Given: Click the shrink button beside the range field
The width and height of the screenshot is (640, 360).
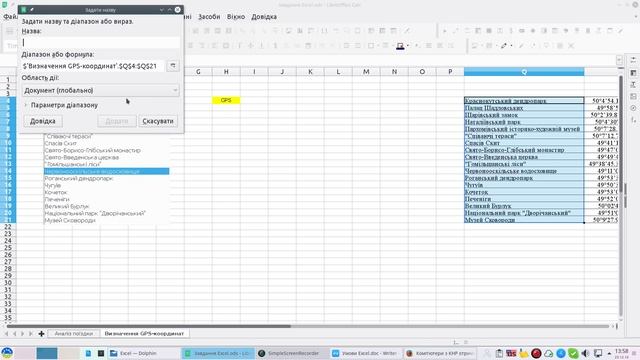Looking at the screenshot, I should pos(173,66).
